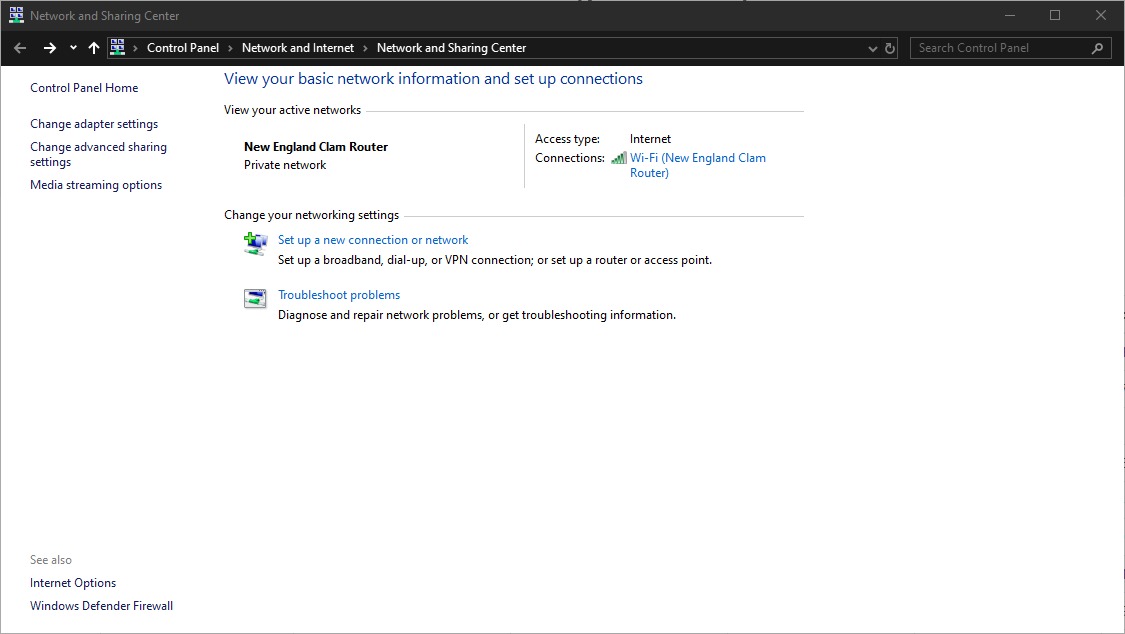This screenshot has width=1125, height=634.
Task: Click the Back navigation arrow
Action: (x=20, y=48)
